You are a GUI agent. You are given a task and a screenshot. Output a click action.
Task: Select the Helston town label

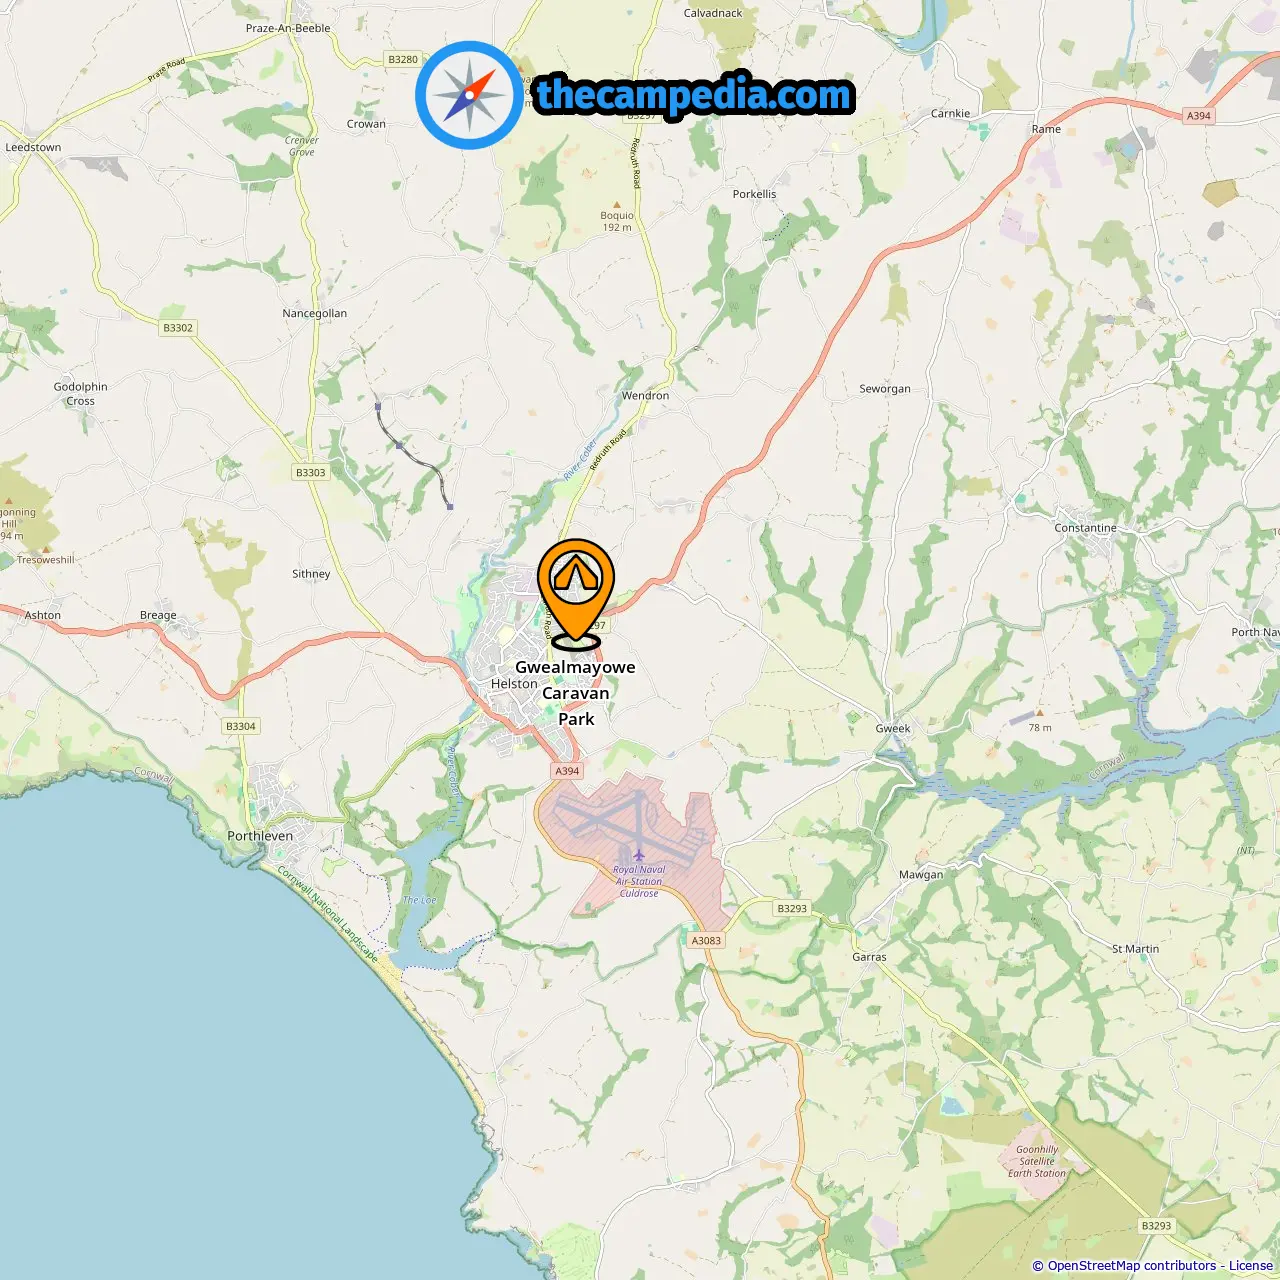click(x=514, y=684)
